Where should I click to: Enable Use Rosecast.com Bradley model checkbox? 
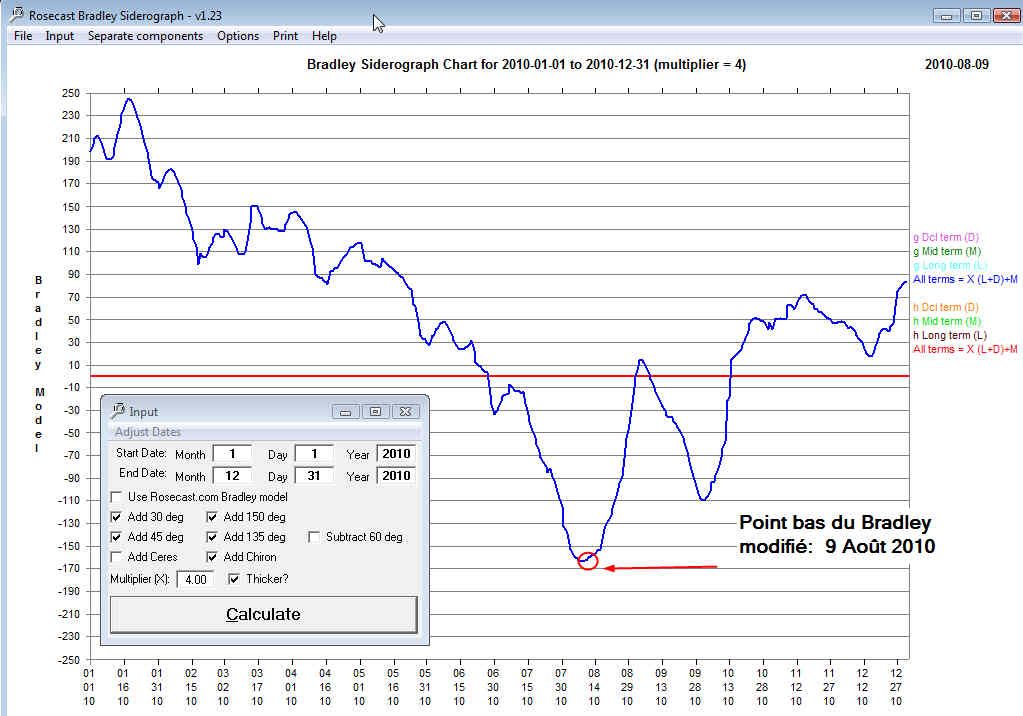118,497
